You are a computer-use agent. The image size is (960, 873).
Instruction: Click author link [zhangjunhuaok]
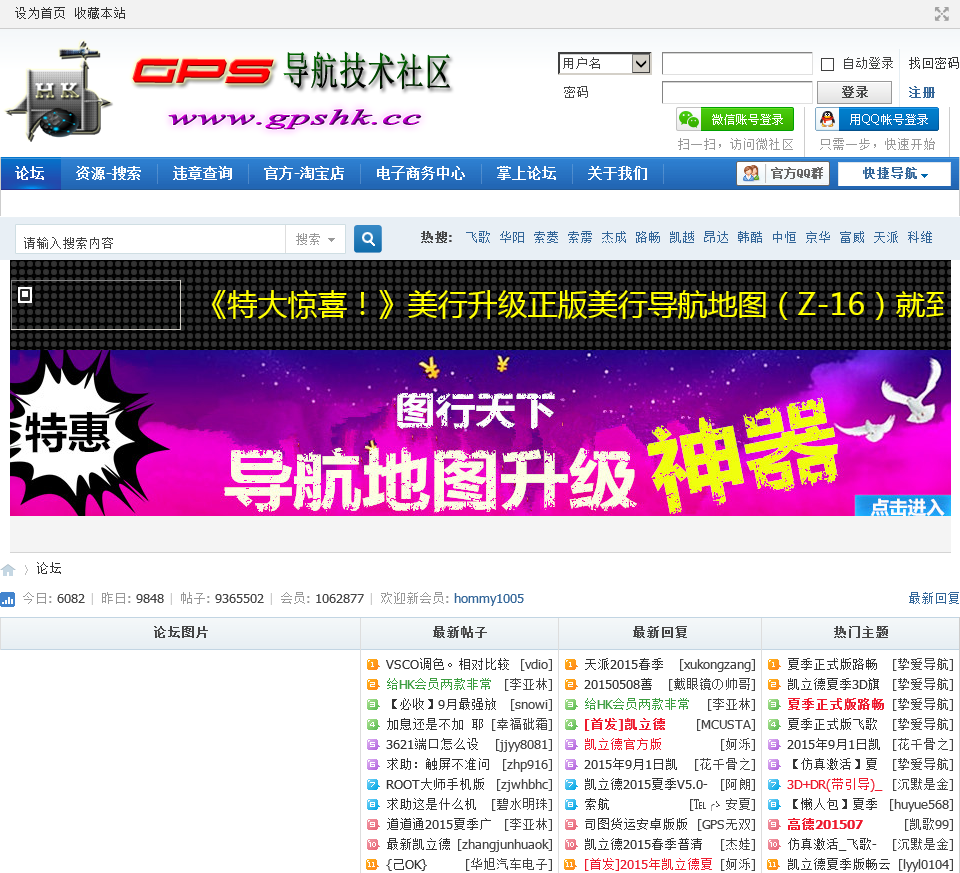(504, 845)
